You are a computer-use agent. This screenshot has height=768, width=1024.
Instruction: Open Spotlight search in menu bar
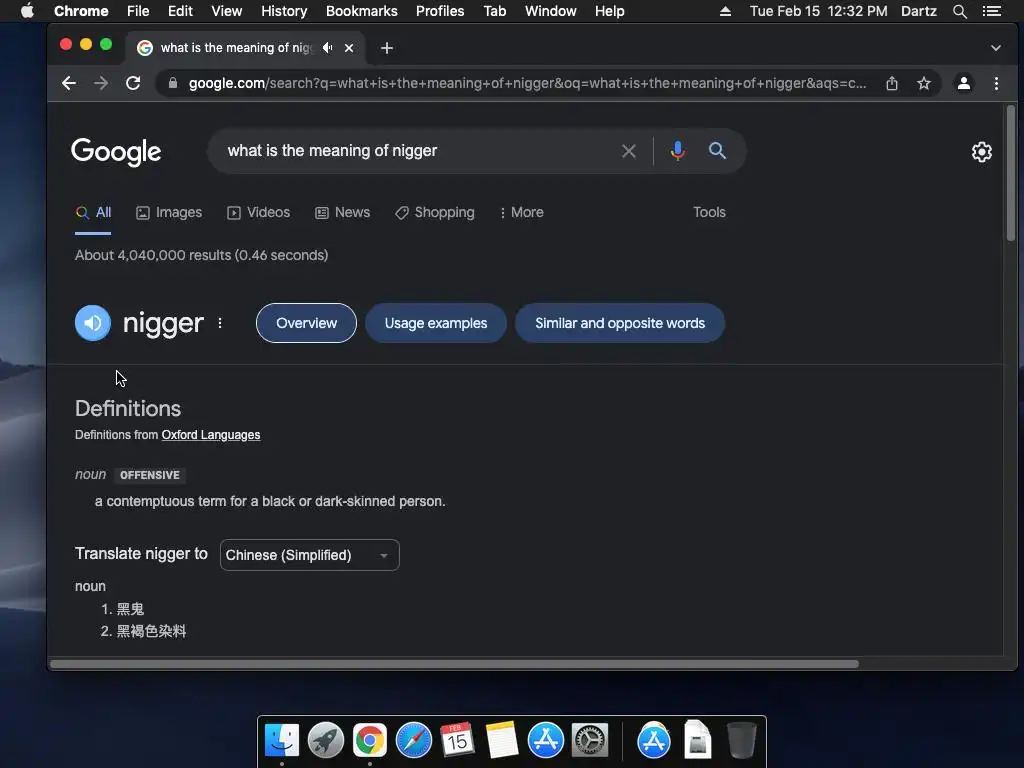point(959,11)
